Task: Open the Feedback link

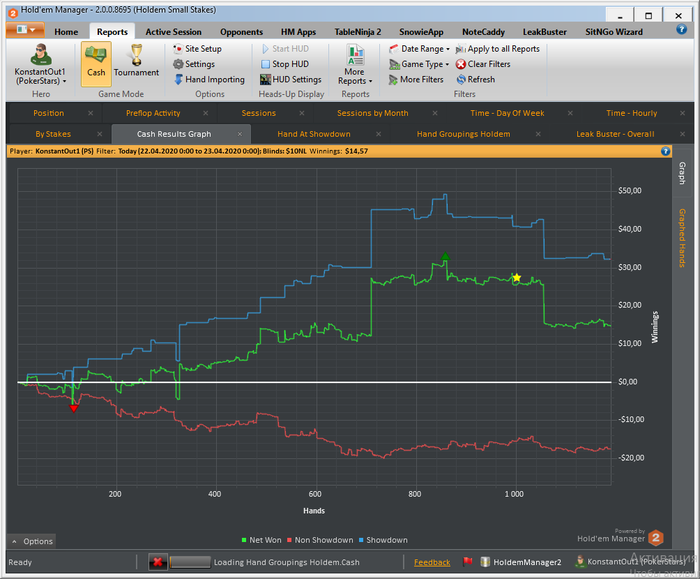Action: (x=432, y=562)
